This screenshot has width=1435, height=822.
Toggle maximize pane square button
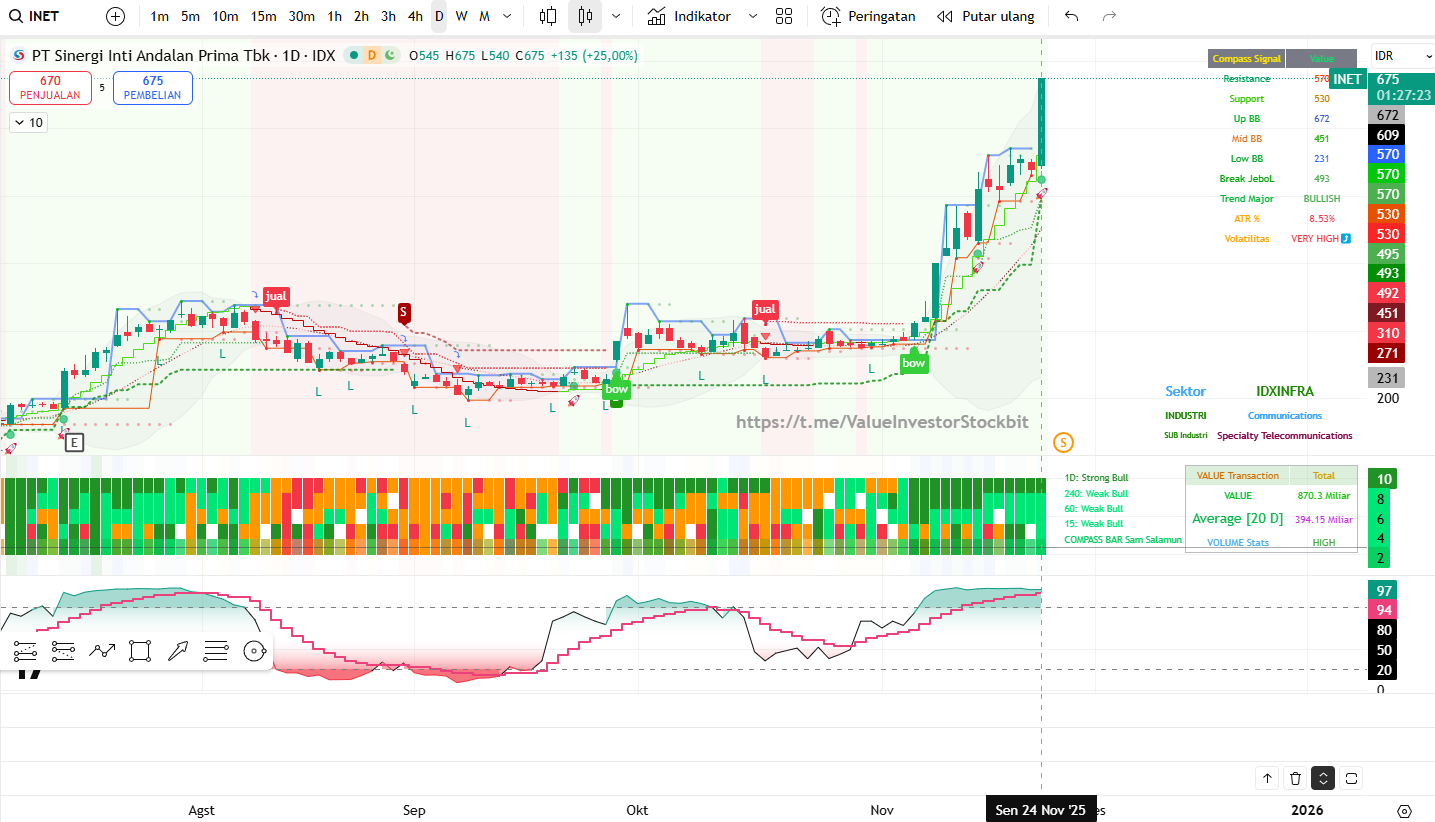(1351, 778)
